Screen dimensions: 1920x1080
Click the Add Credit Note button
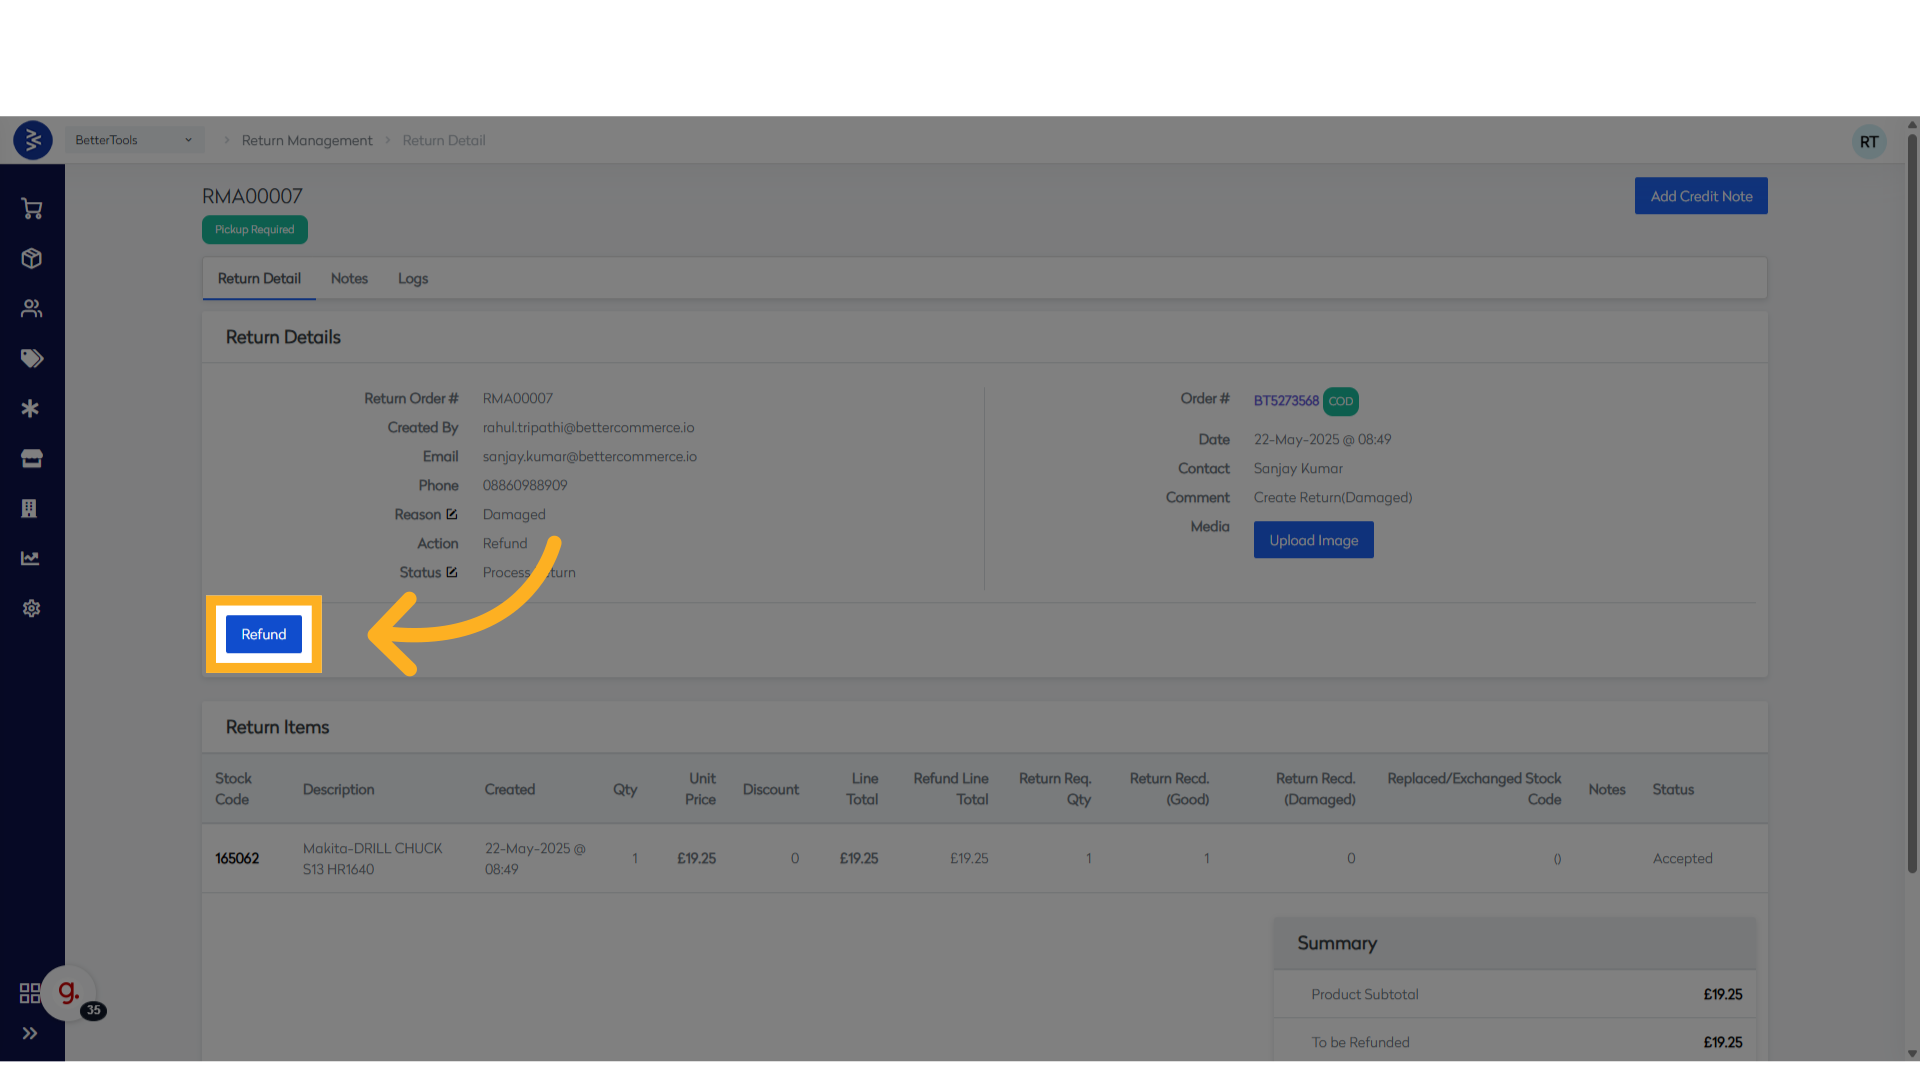pyautogui.click(x=1701, y=196)
